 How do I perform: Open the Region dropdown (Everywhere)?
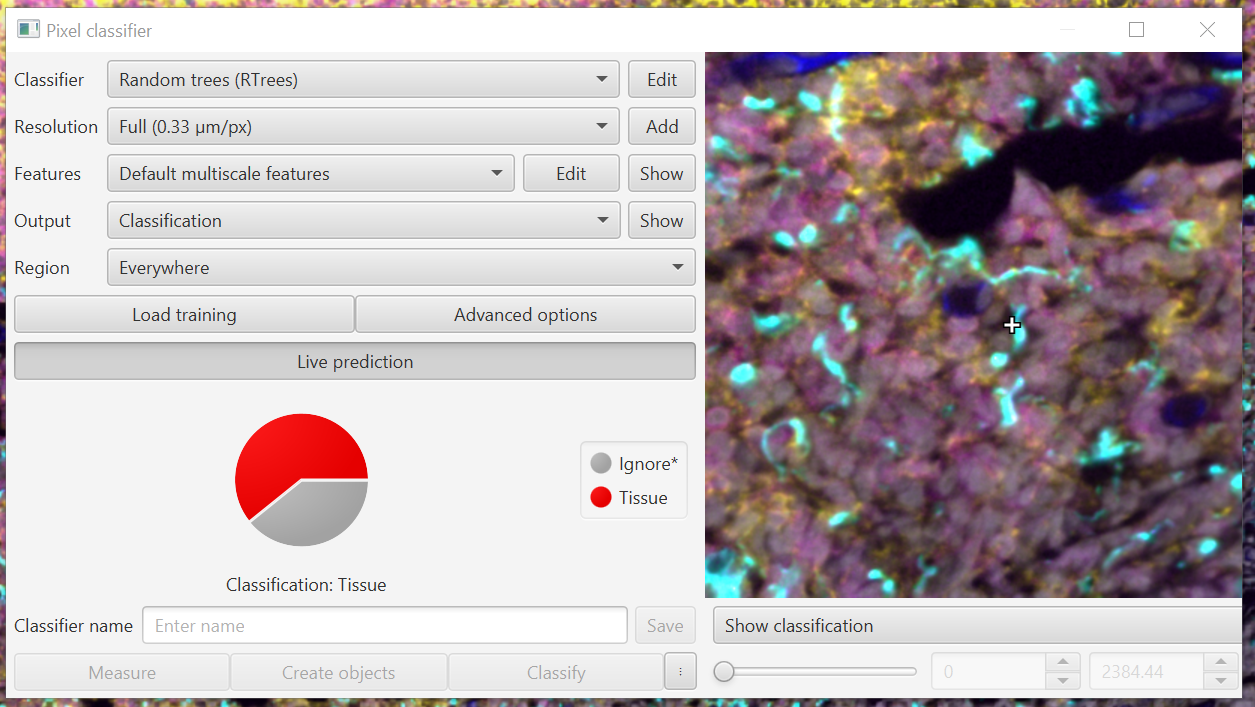tap(401, 268)
